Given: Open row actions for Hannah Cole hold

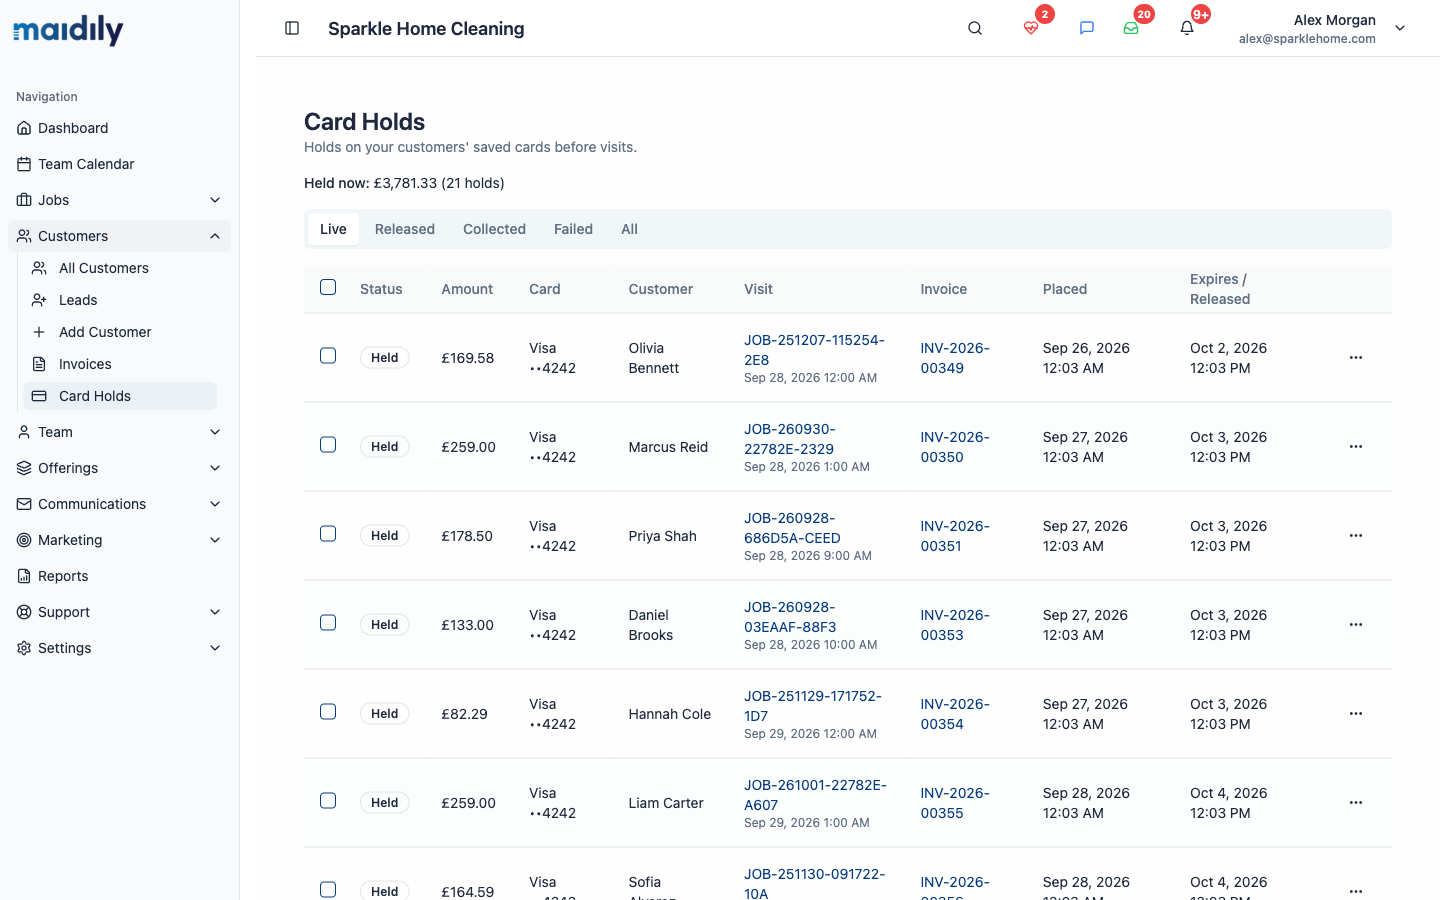Looking at the screenshot, I should (1356, 714).
